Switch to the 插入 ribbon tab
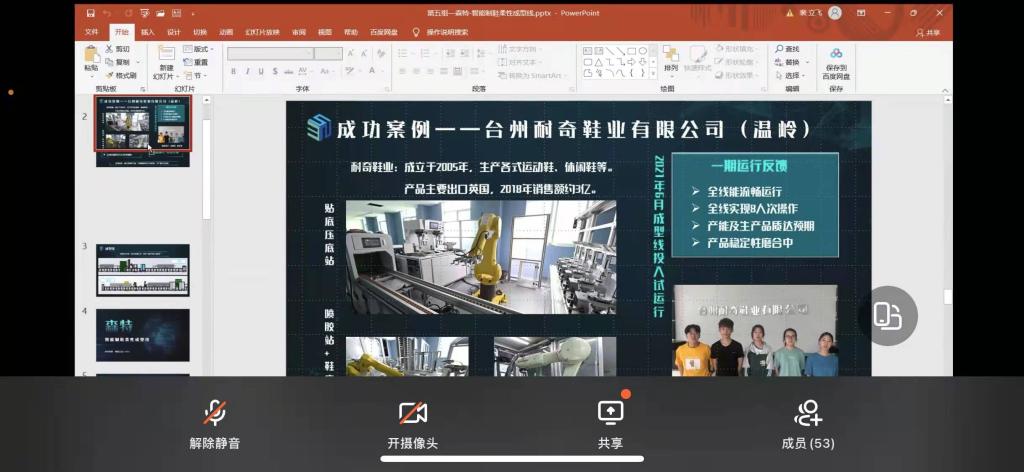Screen dimensions: 1024x472 [148, 32]
